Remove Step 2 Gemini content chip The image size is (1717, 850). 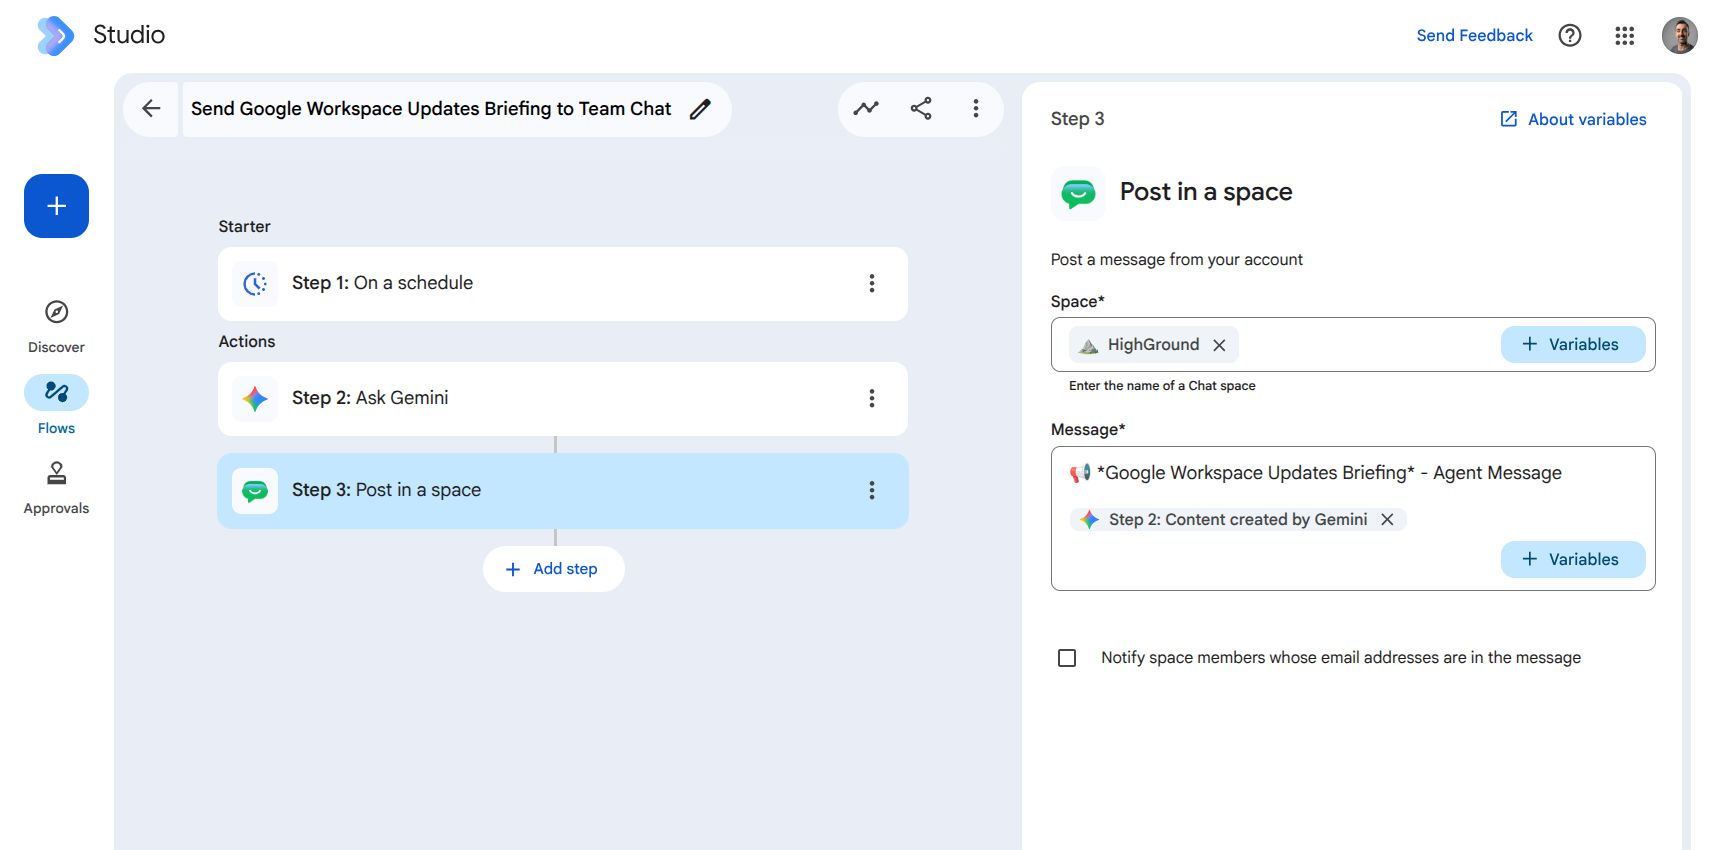pyautogui.click(x=1387, y=519)
